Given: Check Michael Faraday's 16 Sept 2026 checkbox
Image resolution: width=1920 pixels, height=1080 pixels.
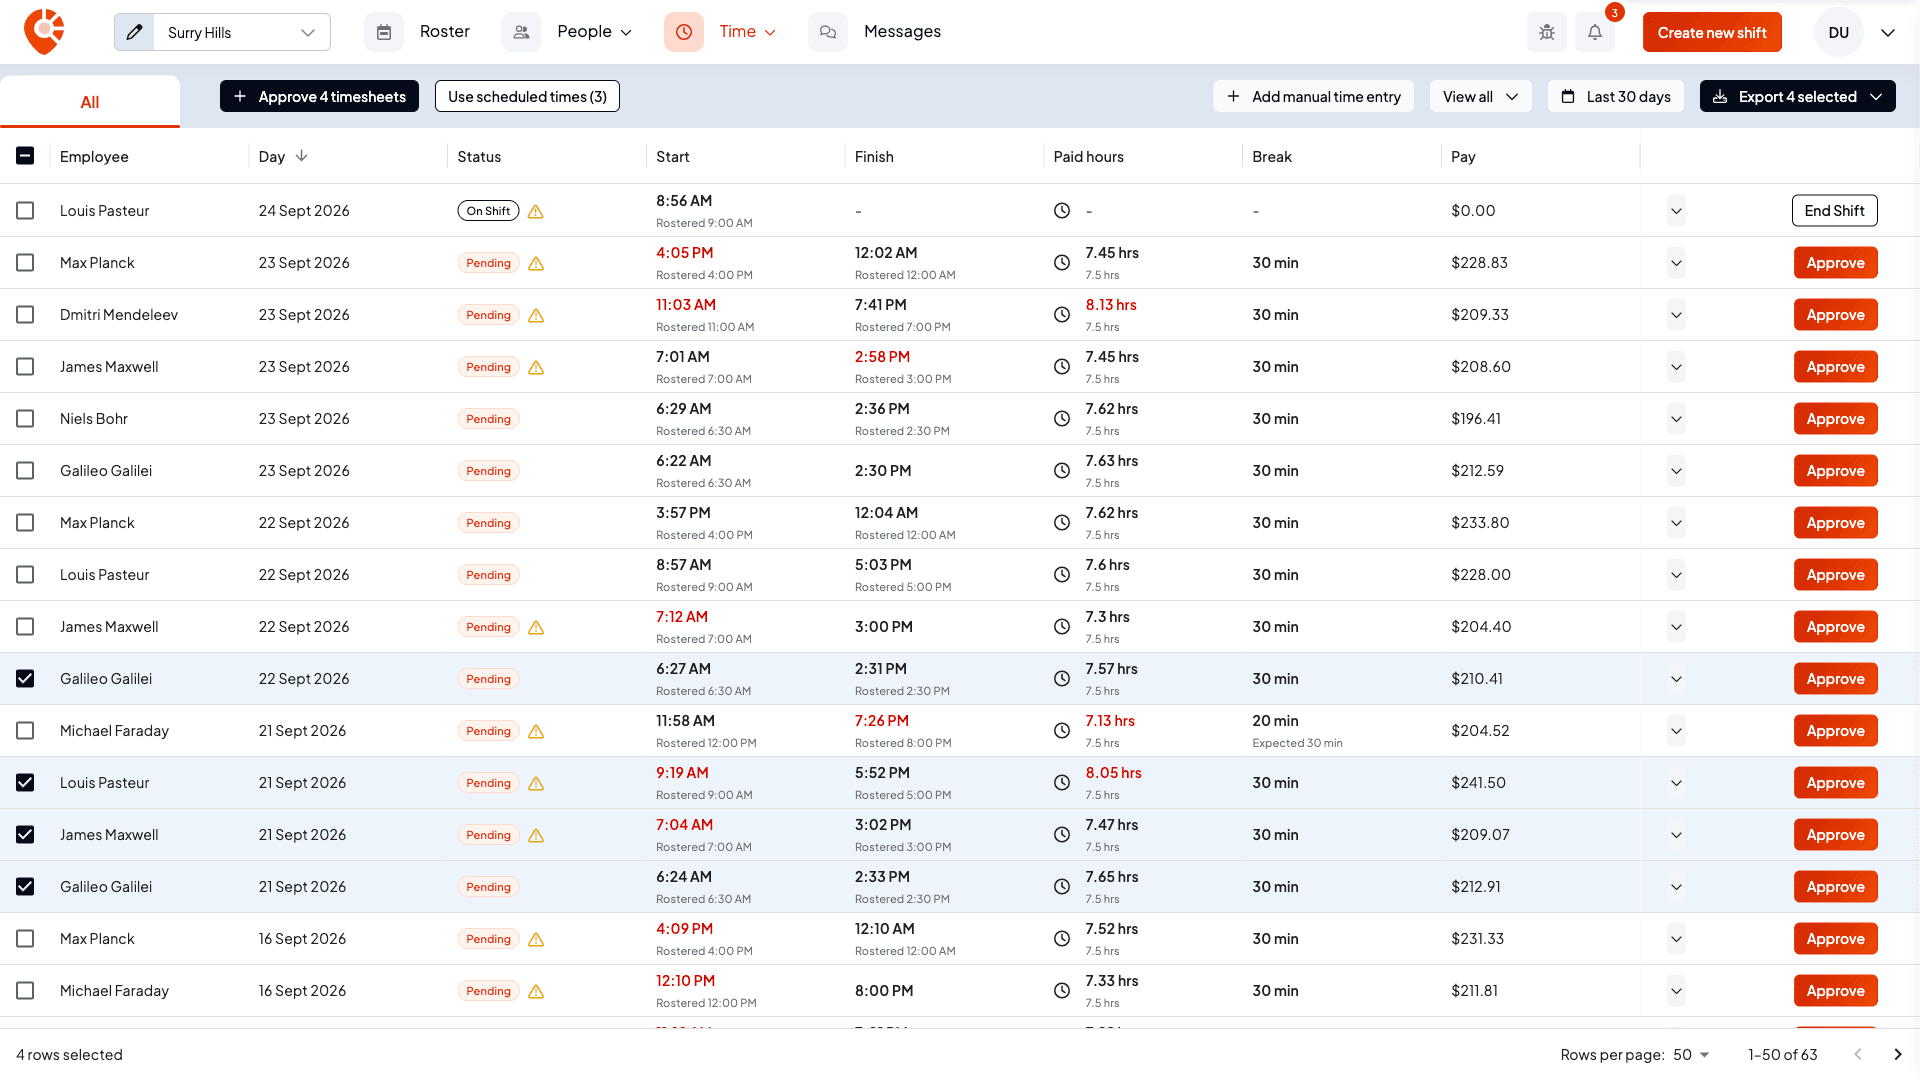Looking at the screenshot, I should click(25, 991).
